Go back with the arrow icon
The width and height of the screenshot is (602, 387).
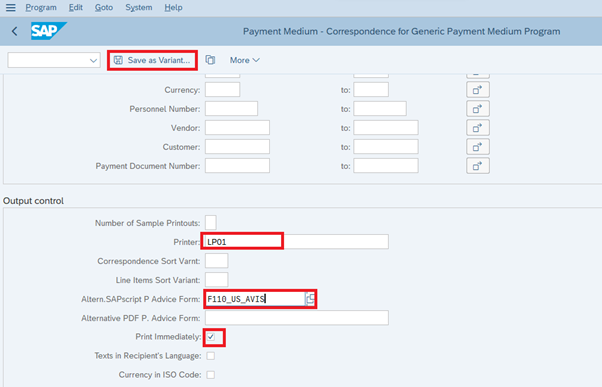pyautogui.click(x=15, y=31)
